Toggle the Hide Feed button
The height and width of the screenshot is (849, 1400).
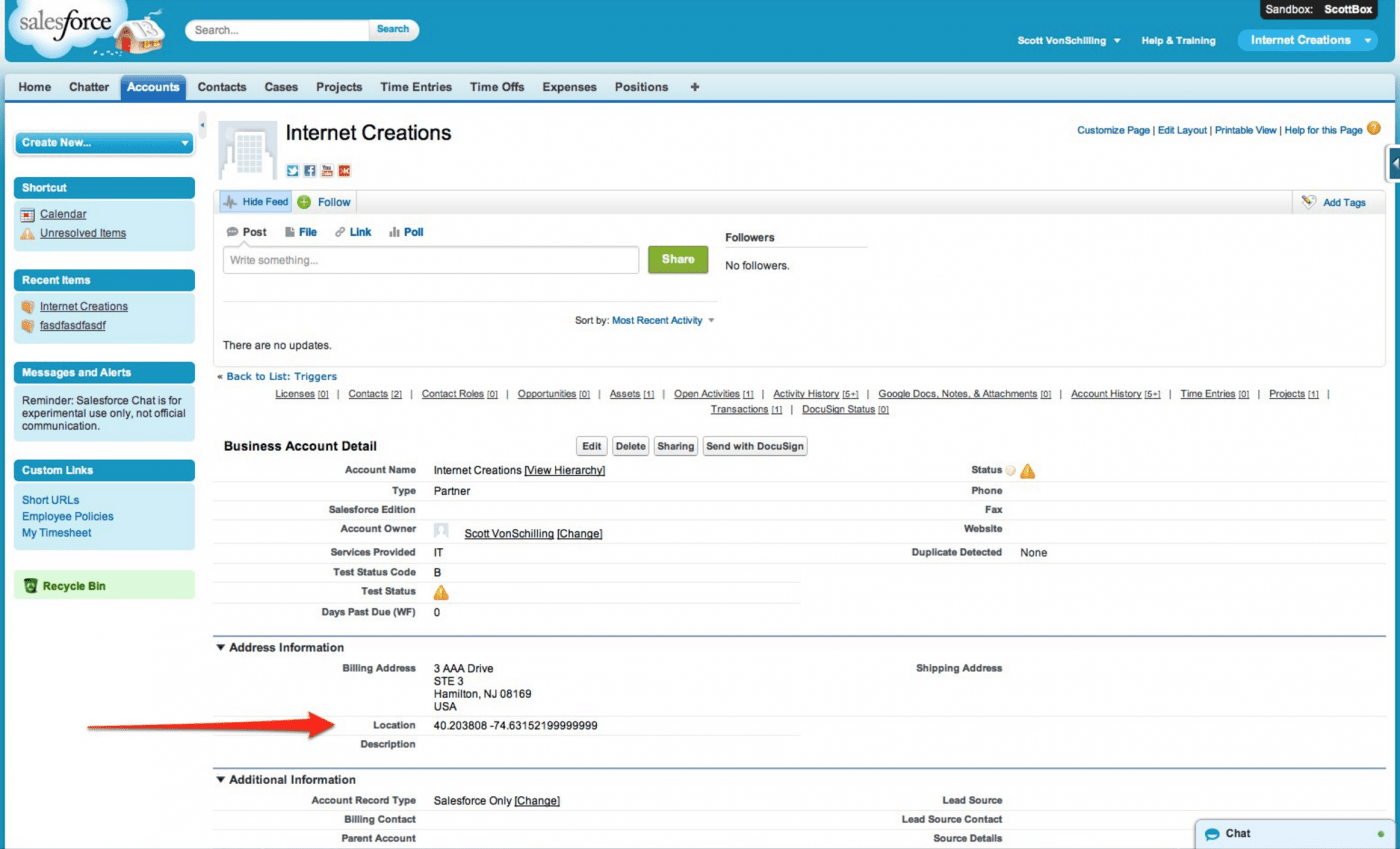click(255, 202)
